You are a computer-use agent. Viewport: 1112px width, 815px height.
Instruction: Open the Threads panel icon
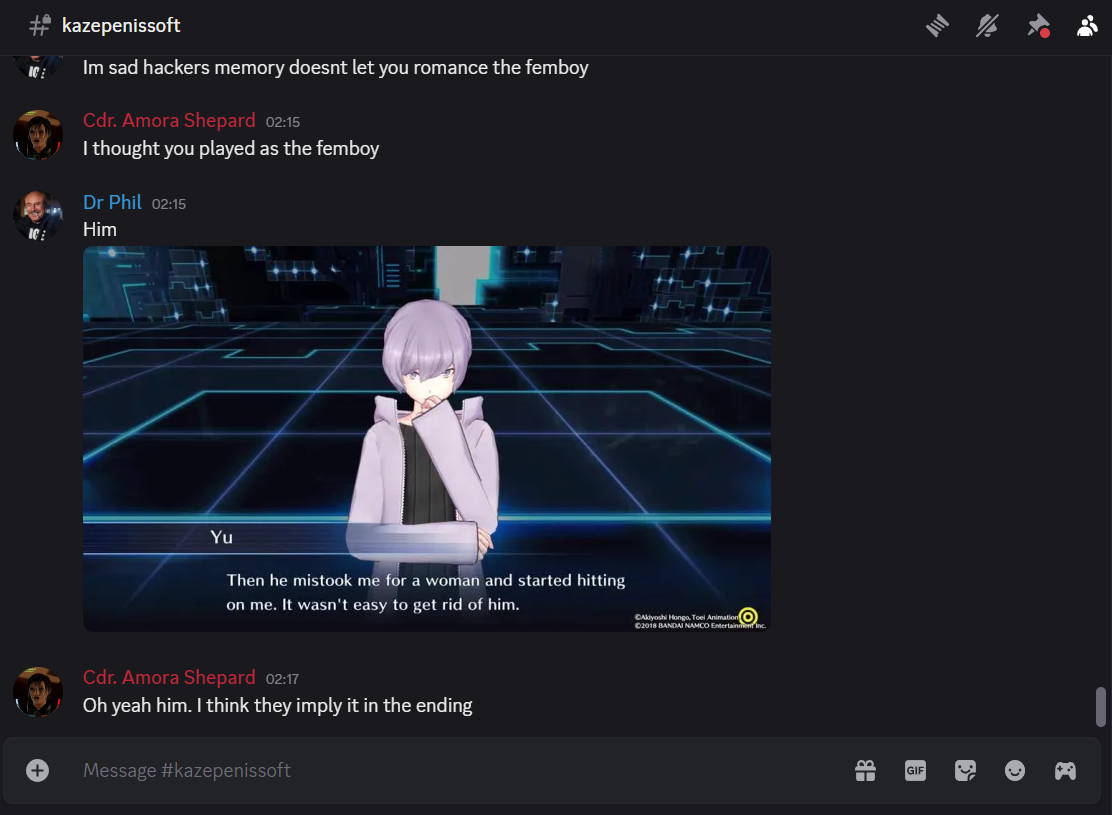(x=937, y=26)
